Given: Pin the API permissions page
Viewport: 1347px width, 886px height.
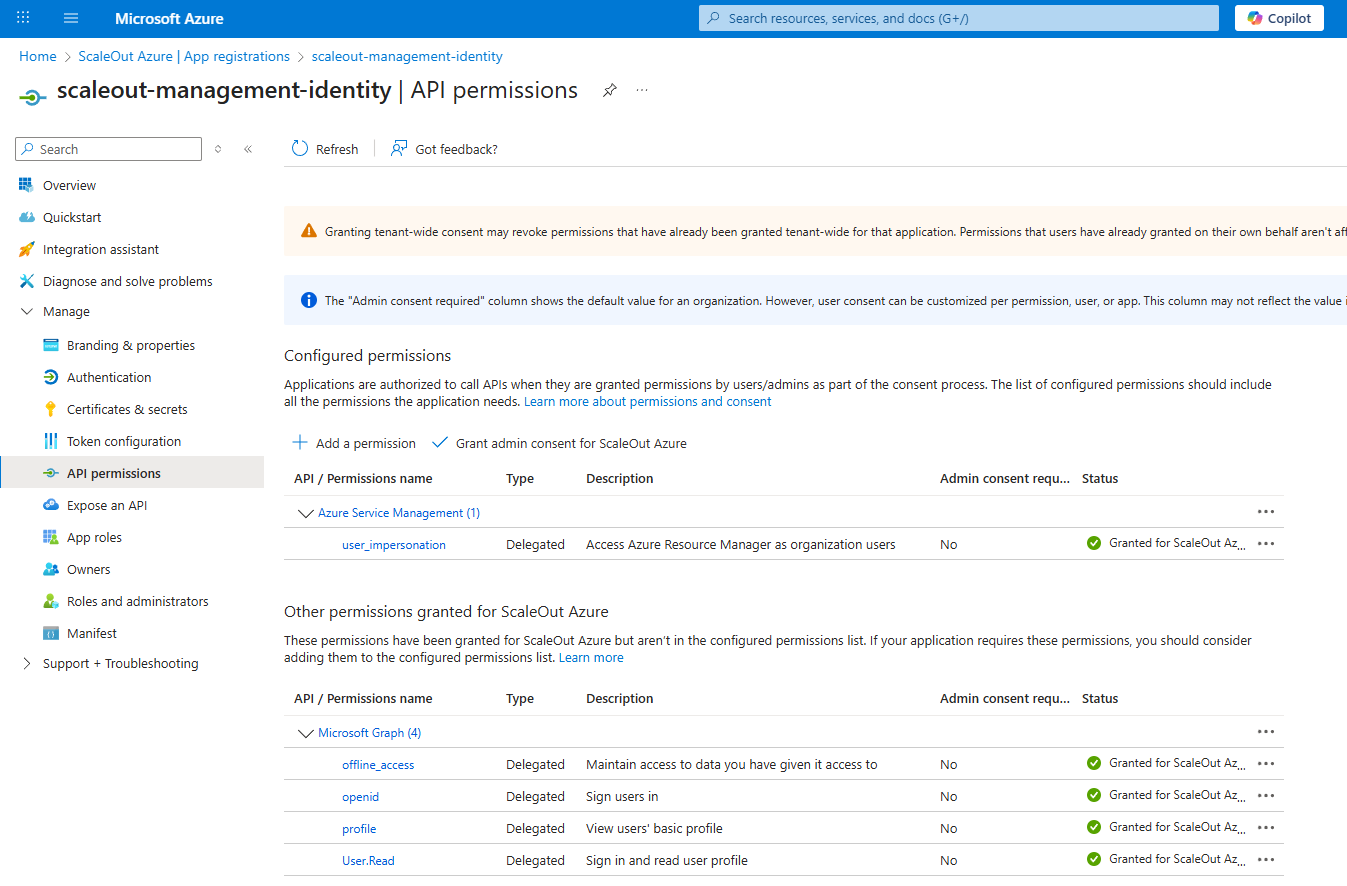Looking at the screenshot, I should click(609, 90).
